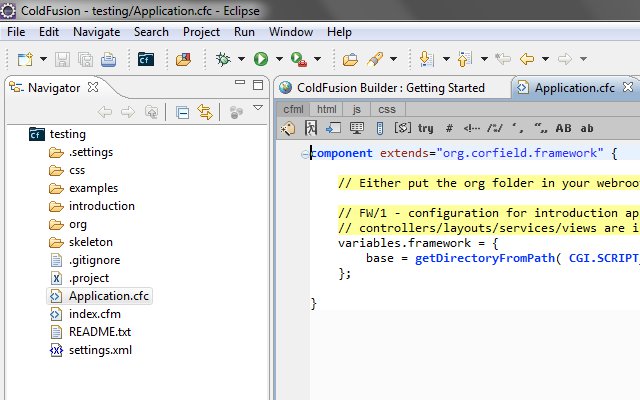The width and height of the screenshot is (640, 400).
Task: Open the External Tools dropdown arrow
Action: pos(317,59)
